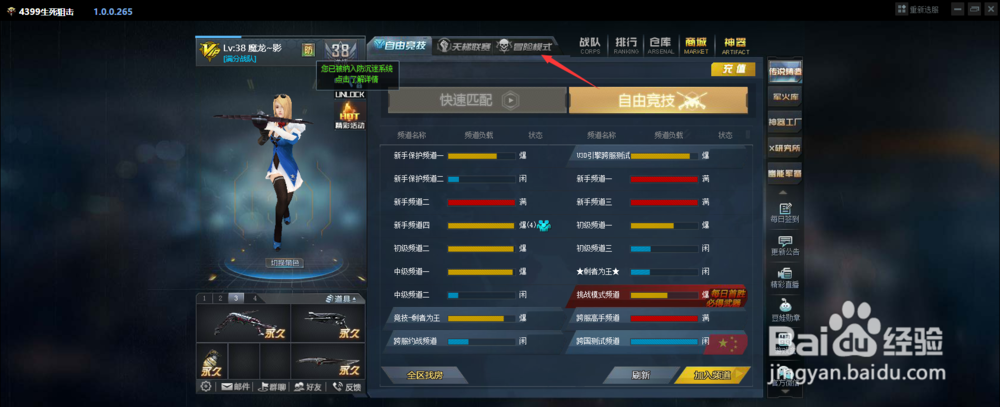The width and height of the screenshot is (1000, 407).
Task: Open the 重新选服 server reselect menu
Action: 917,9
